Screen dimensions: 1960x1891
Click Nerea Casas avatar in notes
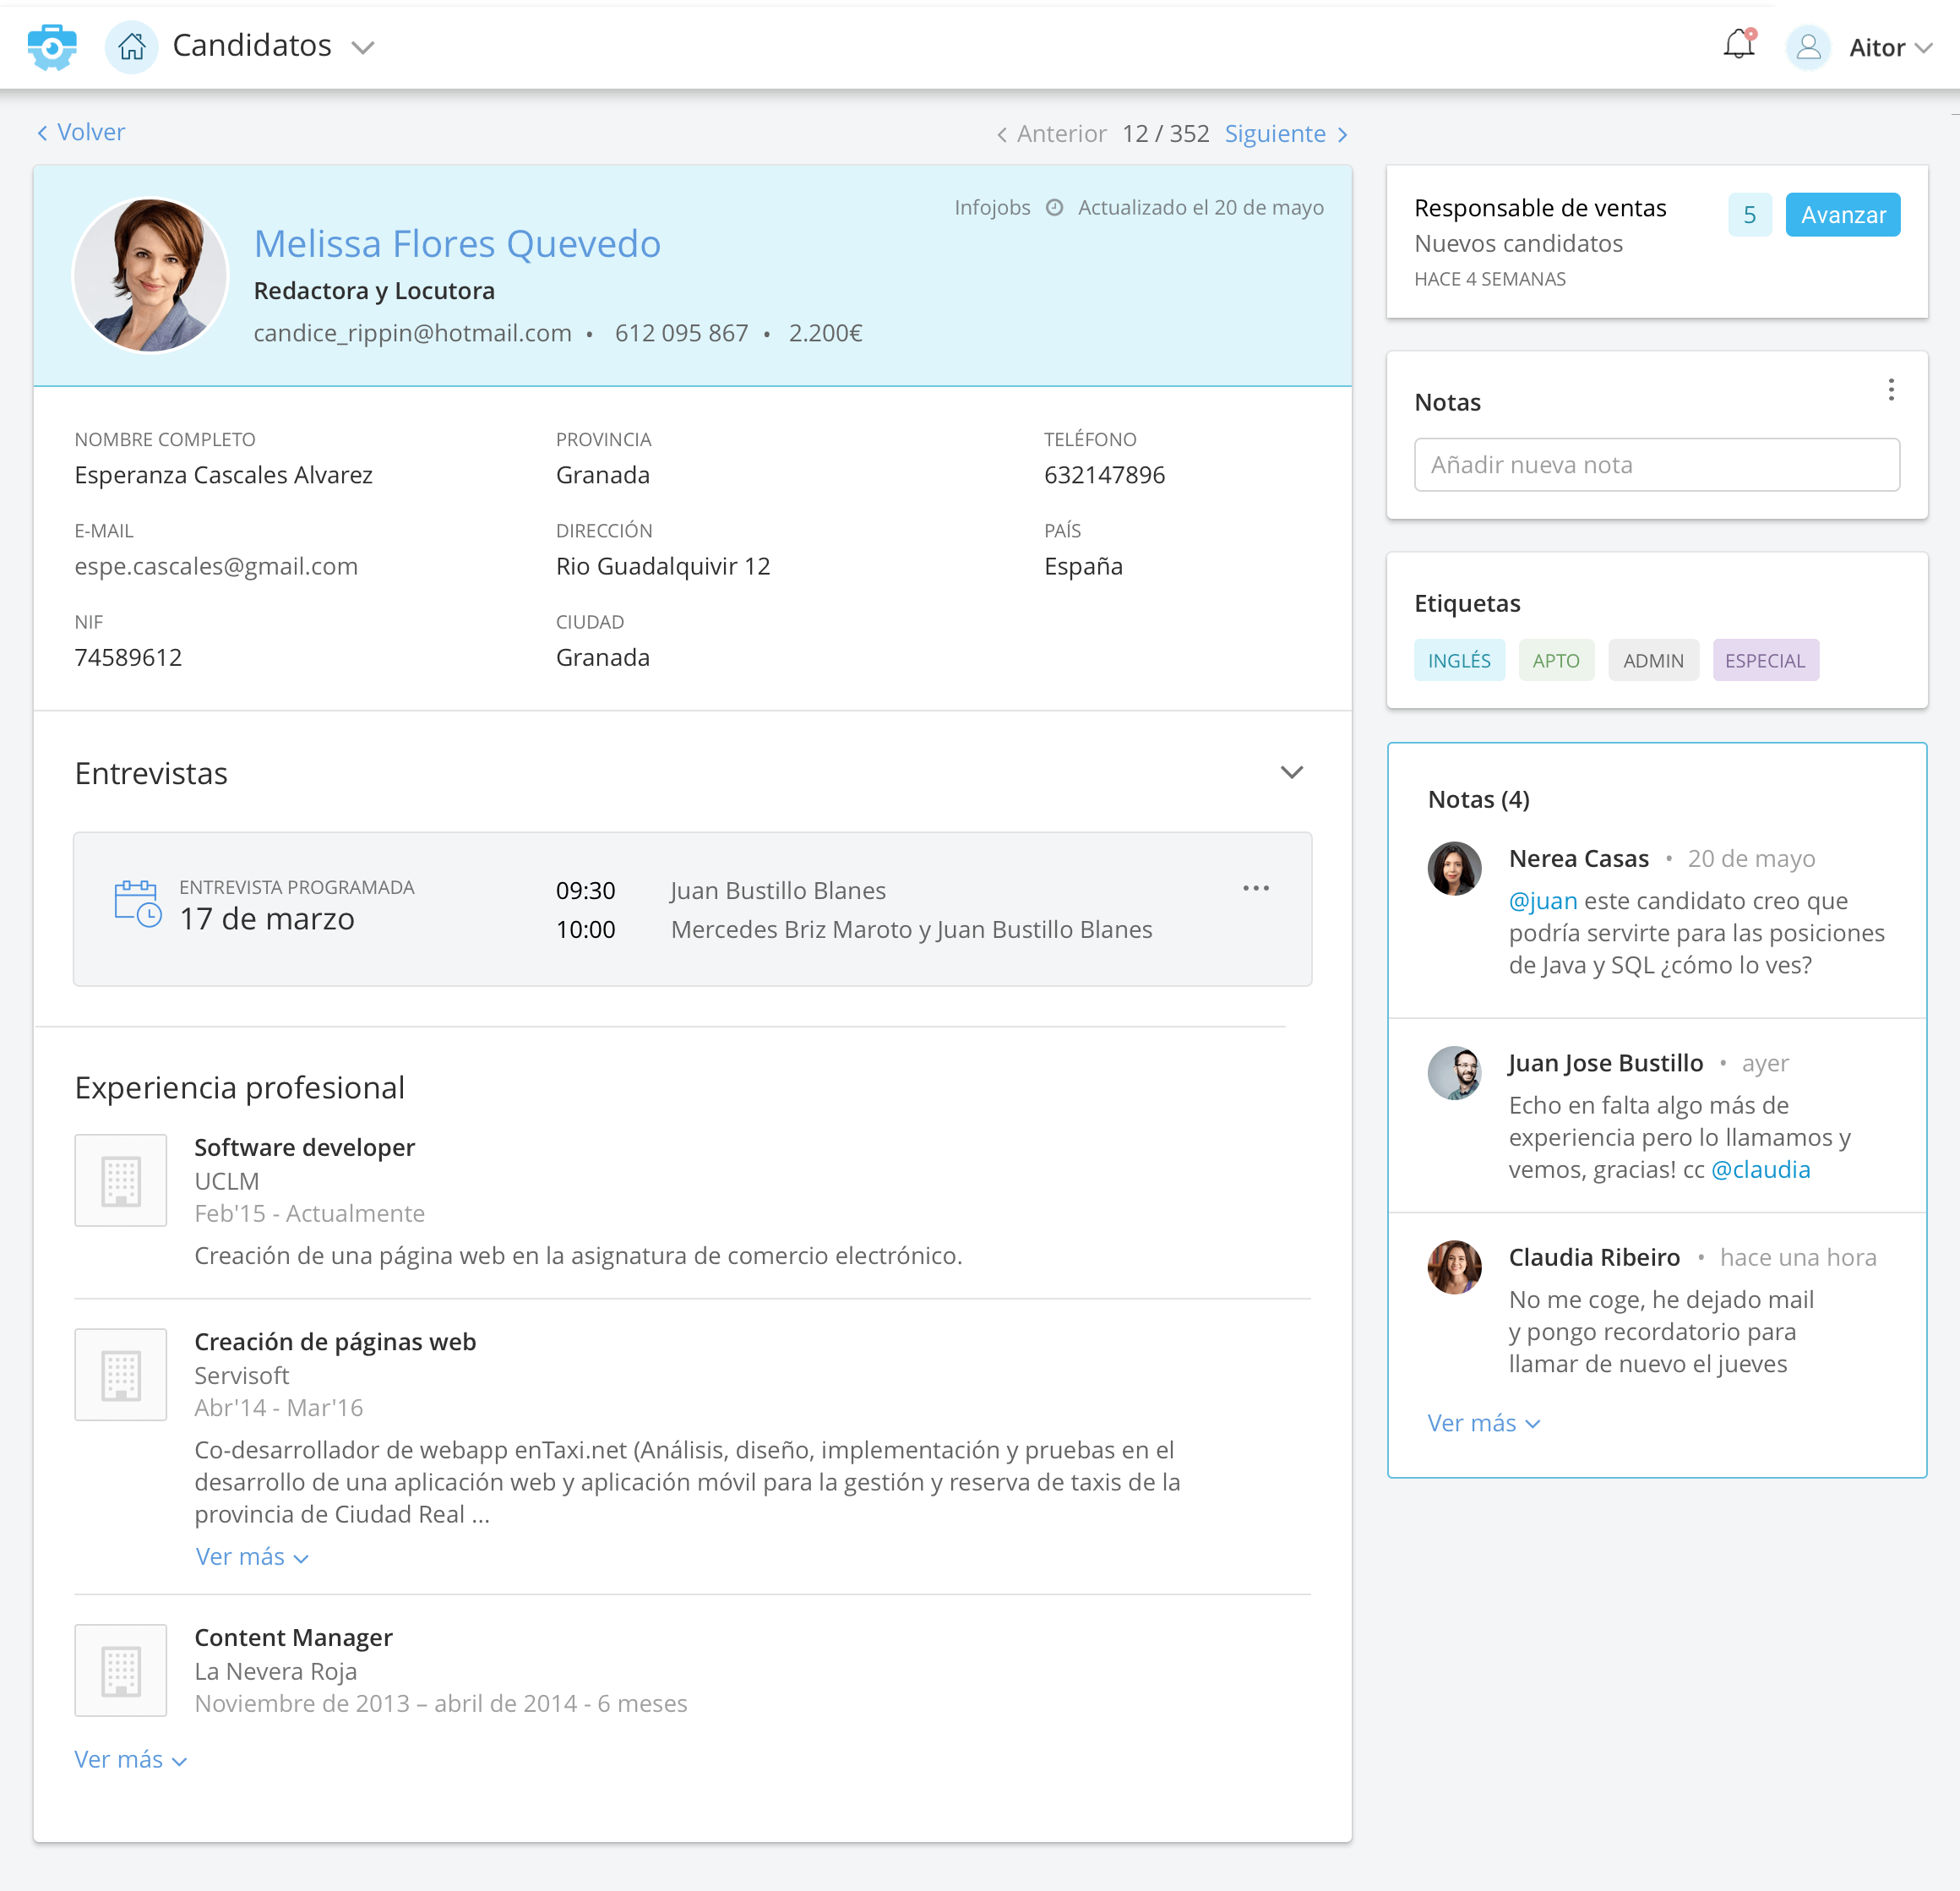coord(1454,868)
